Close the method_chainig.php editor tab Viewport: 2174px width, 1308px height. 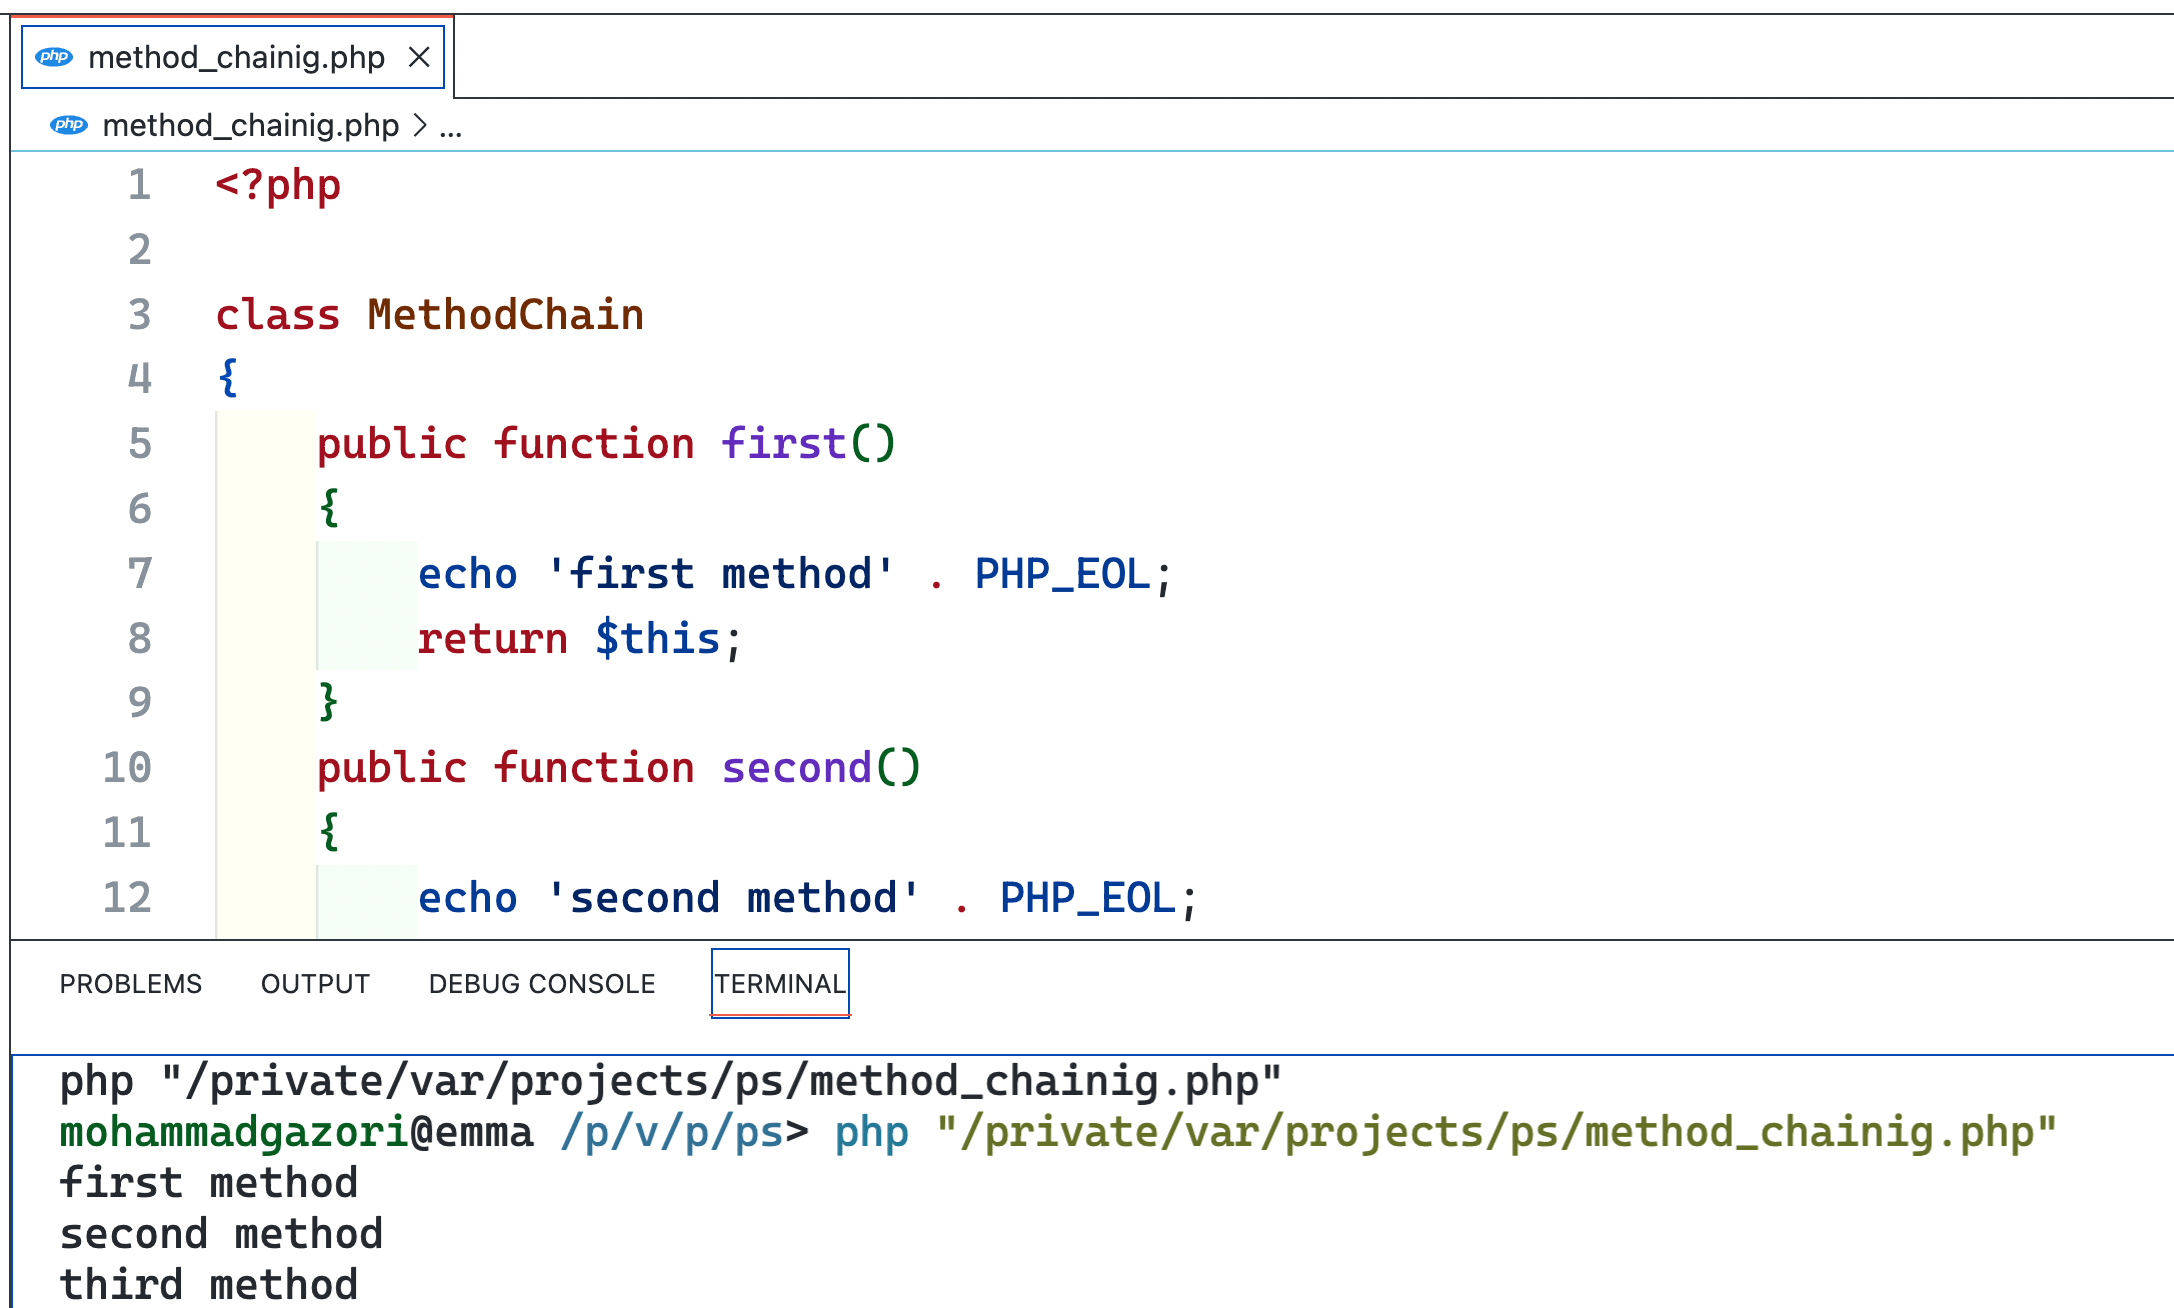point(419,58)
